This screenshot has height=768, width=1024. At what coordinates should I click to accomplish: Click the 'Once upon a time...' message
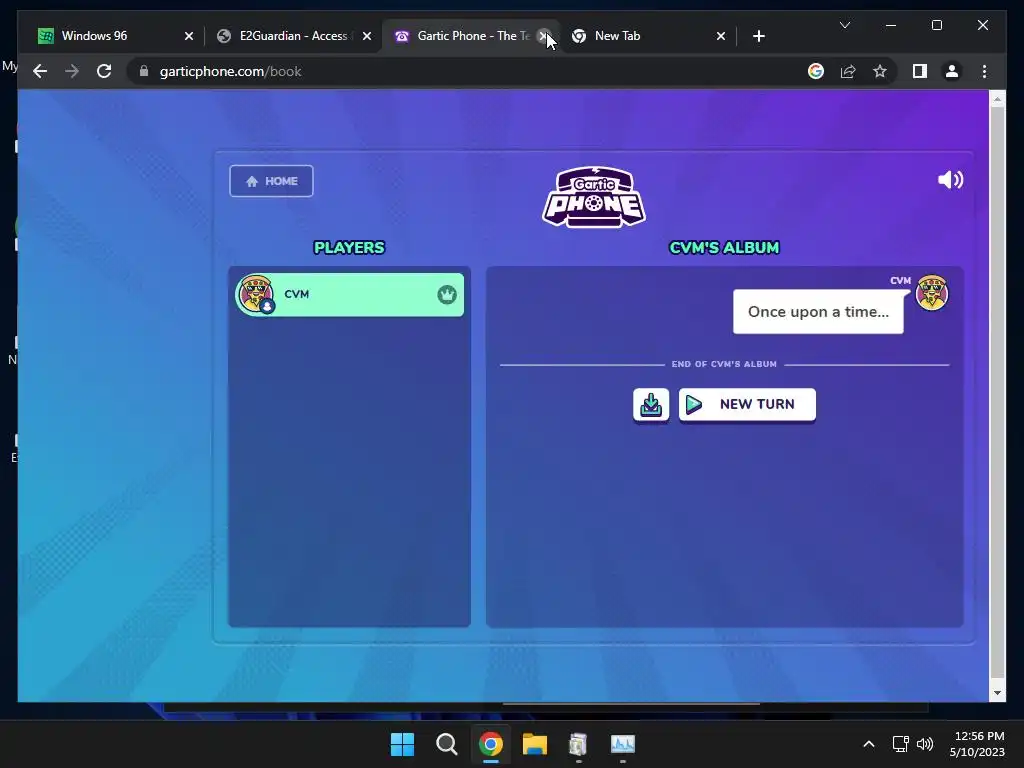click(818, 312)
